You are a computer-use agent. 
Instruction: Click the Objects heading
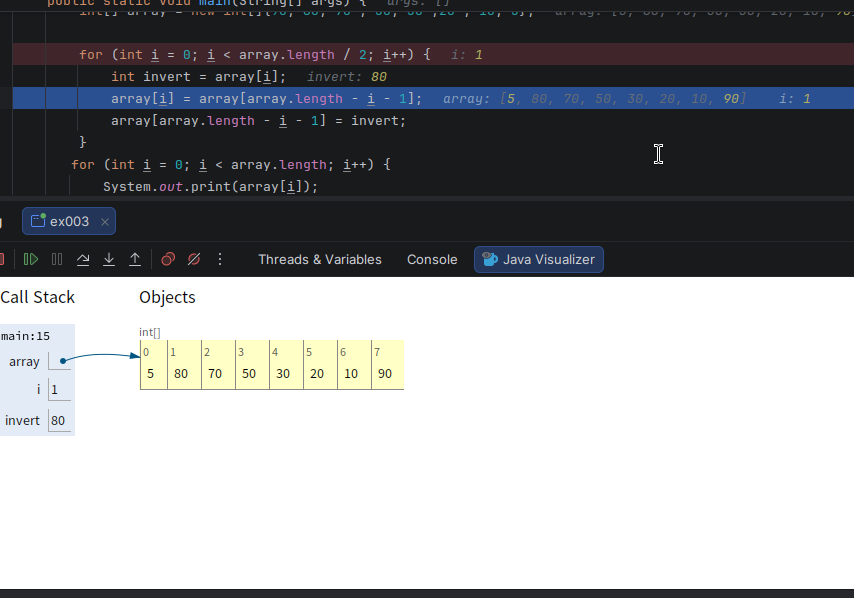pyautogui.click(x=167, y=297)
